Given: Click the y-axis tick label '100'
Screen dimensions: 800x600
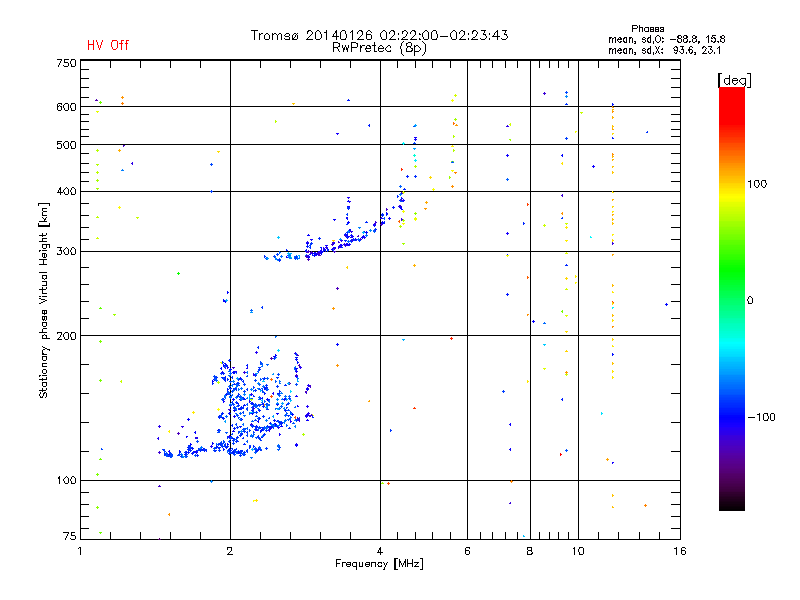Looking at the screenshot, I should click(66, 480).
